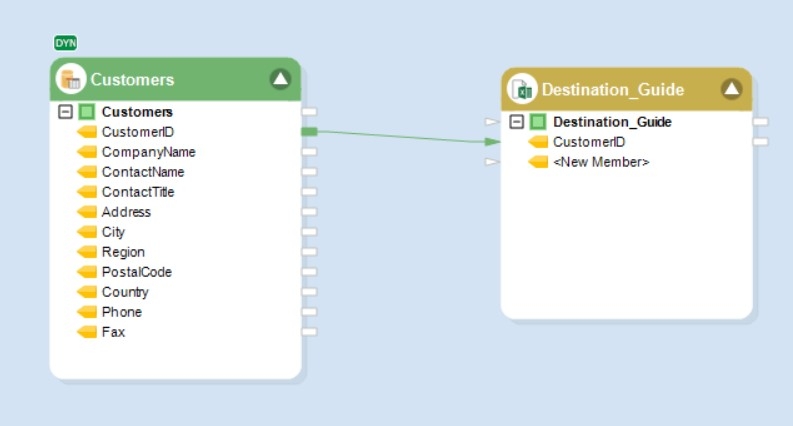Click the <New Member> field icon
The image size is (793, 426).
pos(538,162)
